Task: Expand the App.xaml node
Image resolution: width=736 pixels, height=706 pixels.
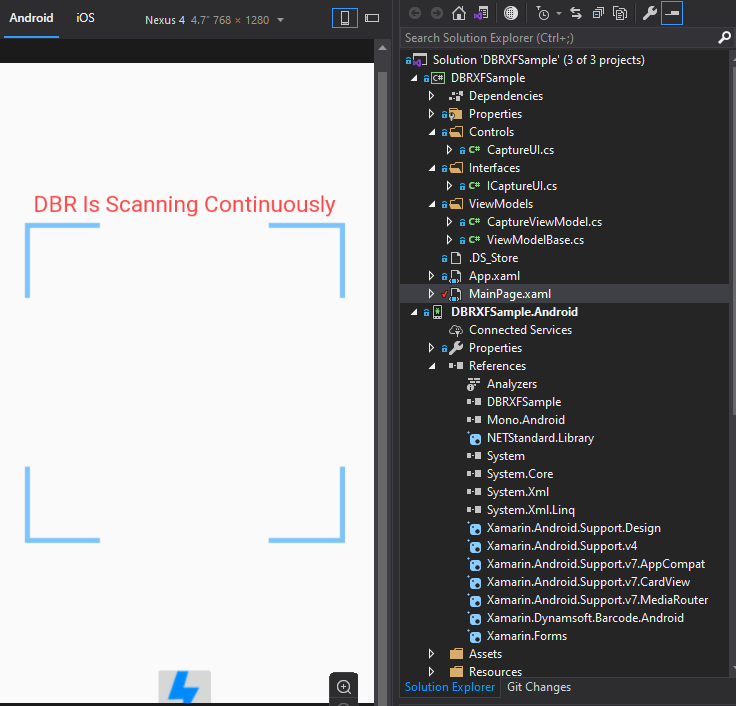Action: tap(431, 276)
